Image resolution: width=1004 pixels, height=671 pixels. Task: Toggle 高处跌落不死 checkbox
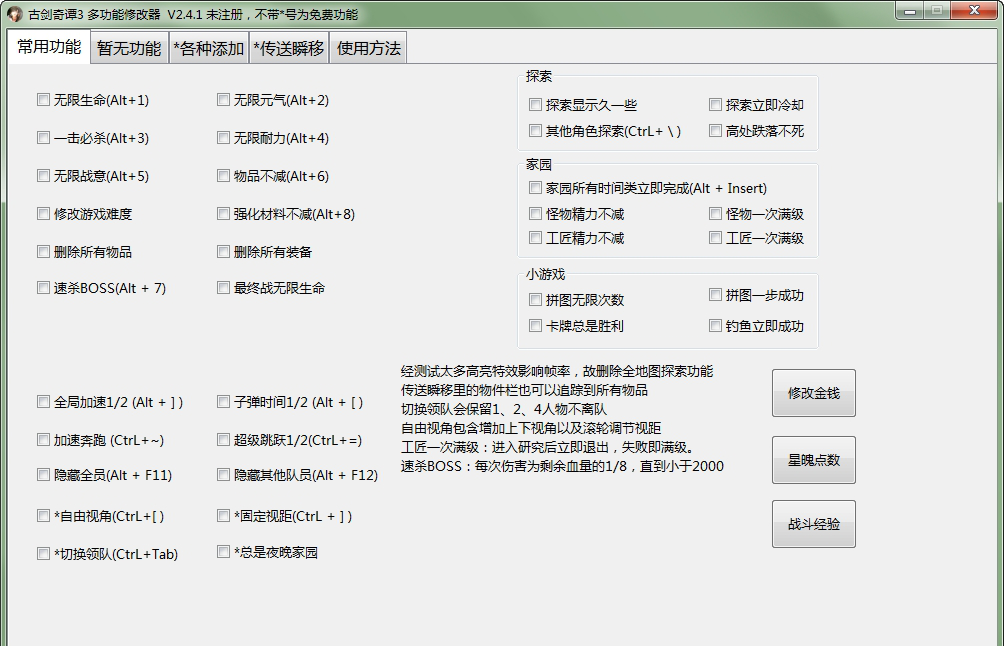[716, 131]
